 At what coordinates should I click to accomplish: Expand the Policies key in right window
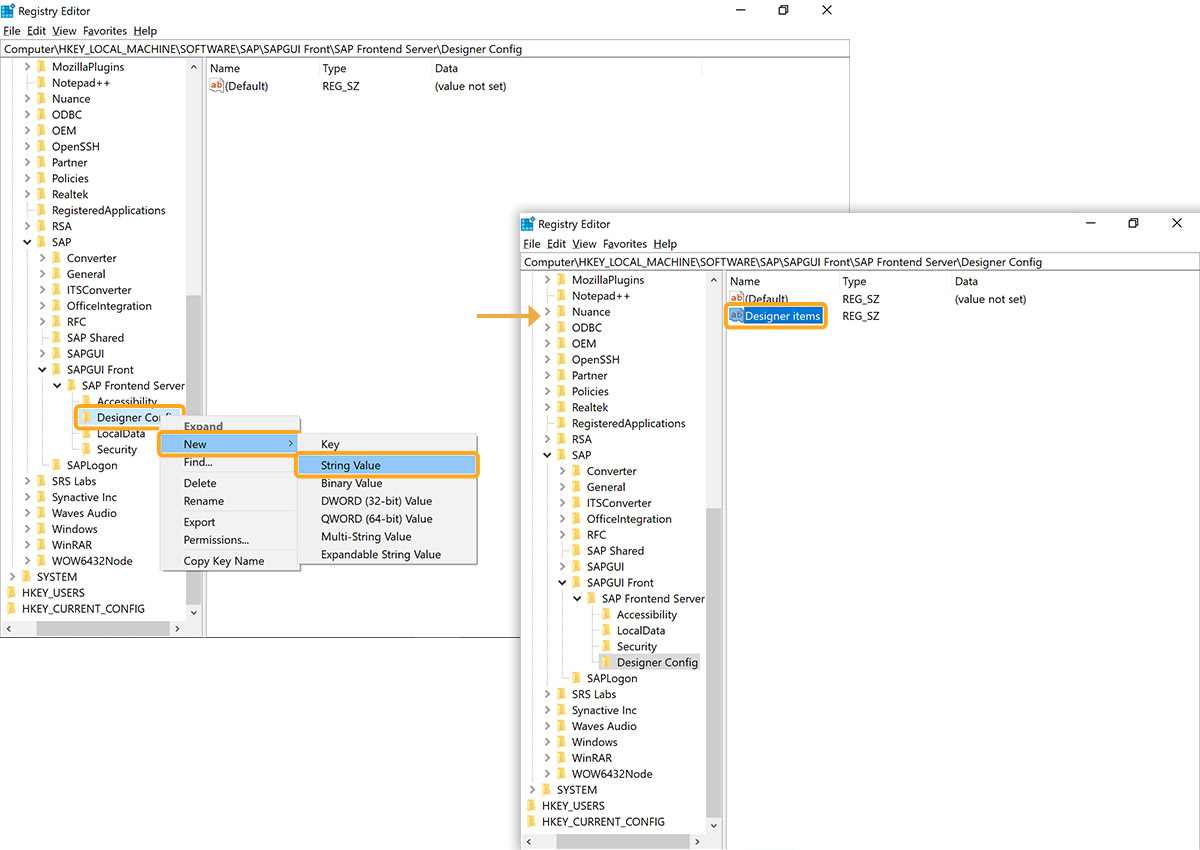(x=548, y=392)
